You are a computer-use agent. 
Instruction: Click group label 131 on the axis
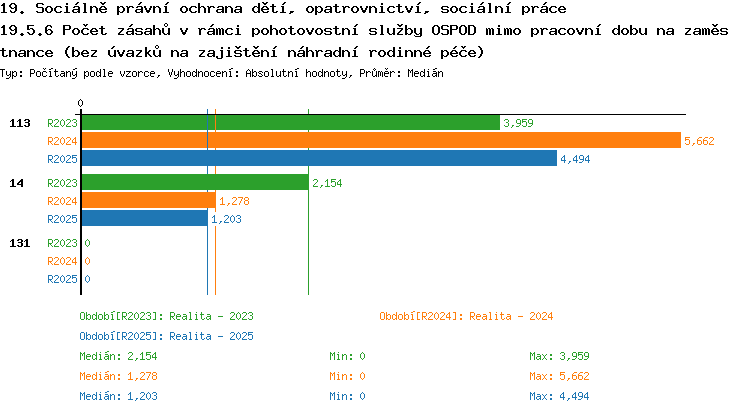pyautogui.click(x=20, y=243)
